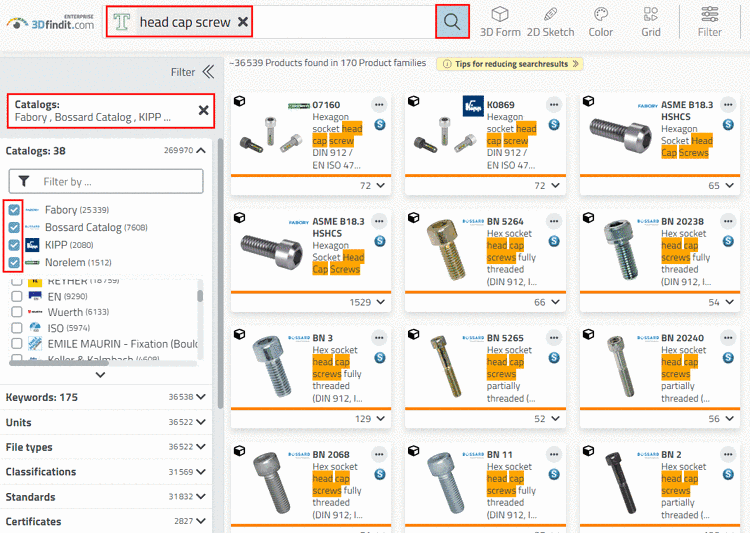Check the Wuerth catalog checkbox

17,312
